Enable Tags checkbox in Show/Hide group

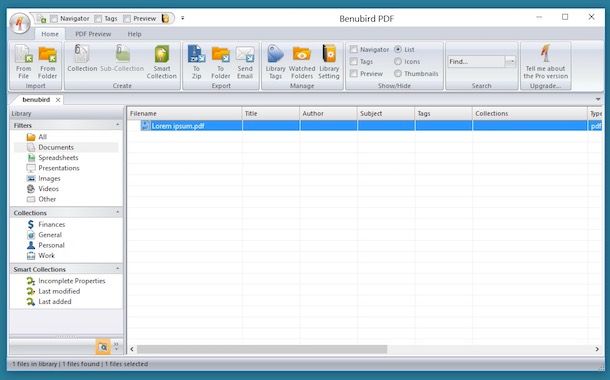point(354,61)
